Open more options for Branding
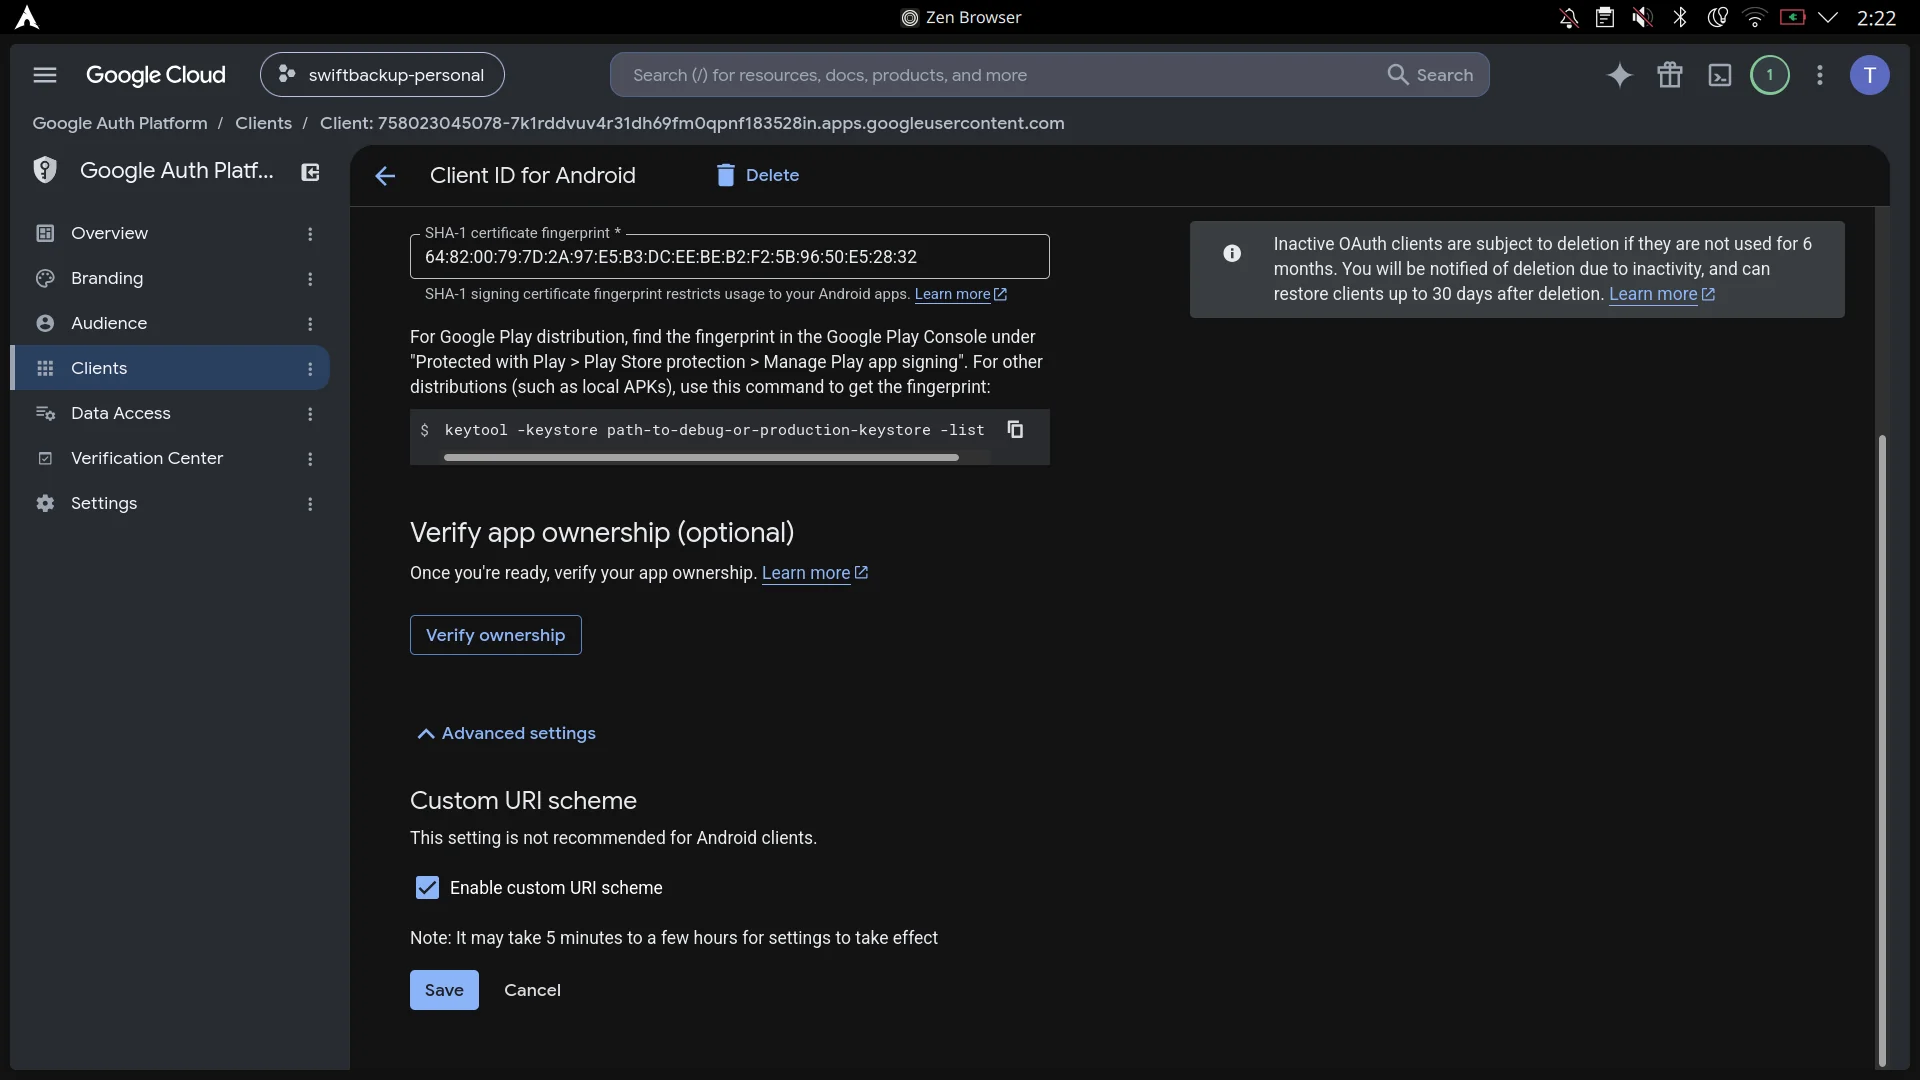Viewport: 1920px width, 1080px height. click(310, 279)
